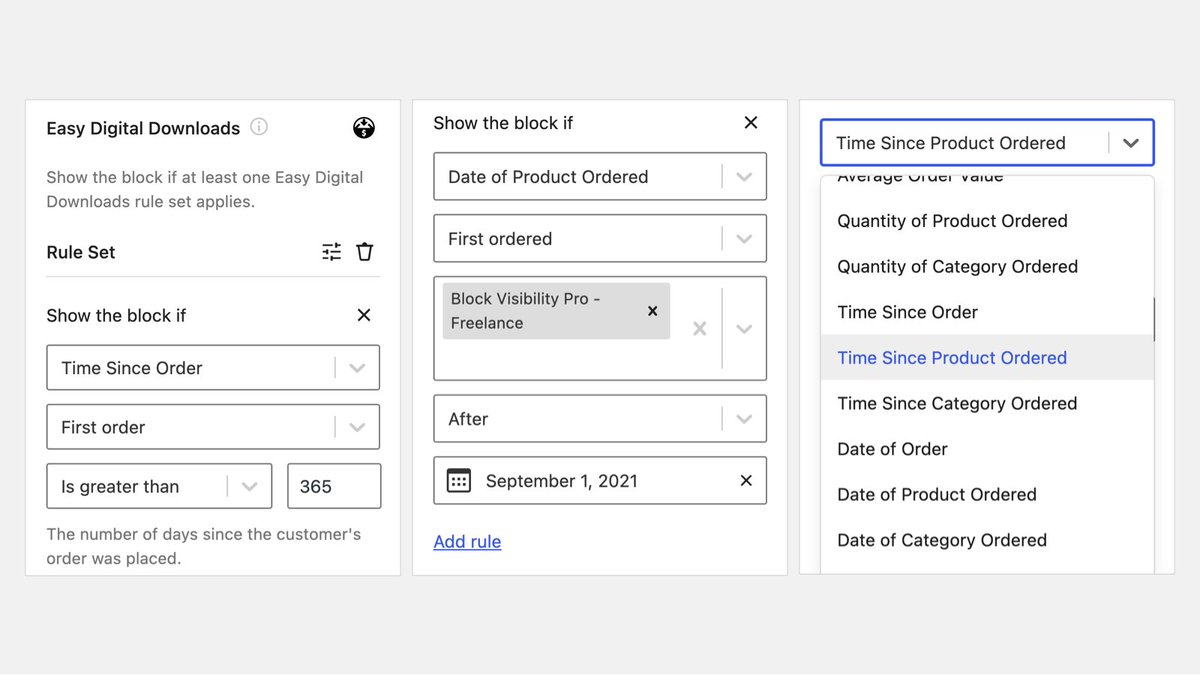The image size is (1200, 675).
Task: Open the Rule Set settings sliders icon
Action: tap(332, 252)
